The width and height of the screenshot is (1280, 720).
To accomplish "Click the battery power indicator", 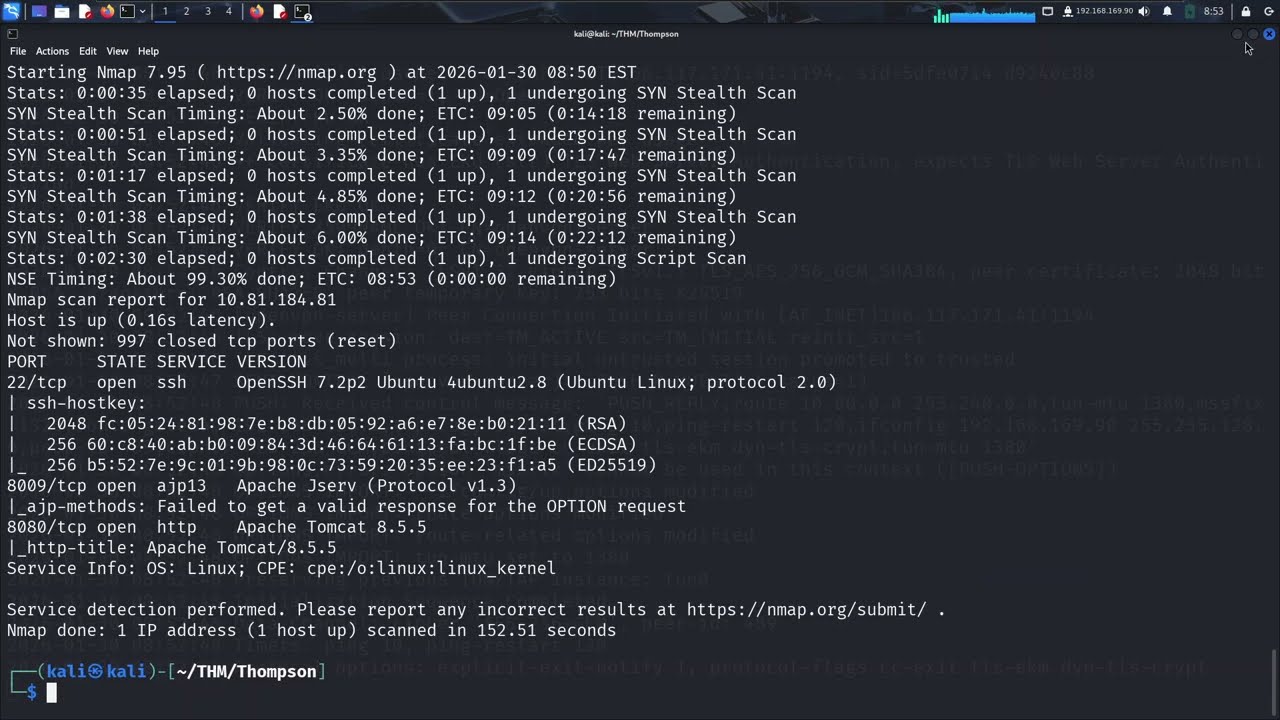I will click(1190, 12).
